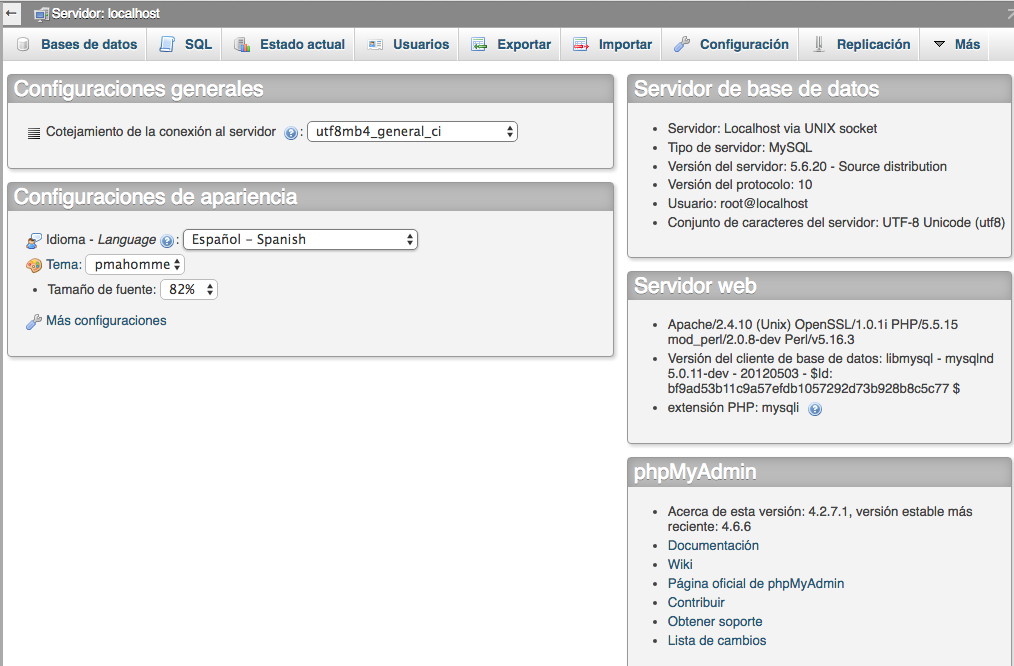The width and height of the screenshot is (1014, 666).
Task: Open the Más configuraciones link
Action: coord(106,321)
